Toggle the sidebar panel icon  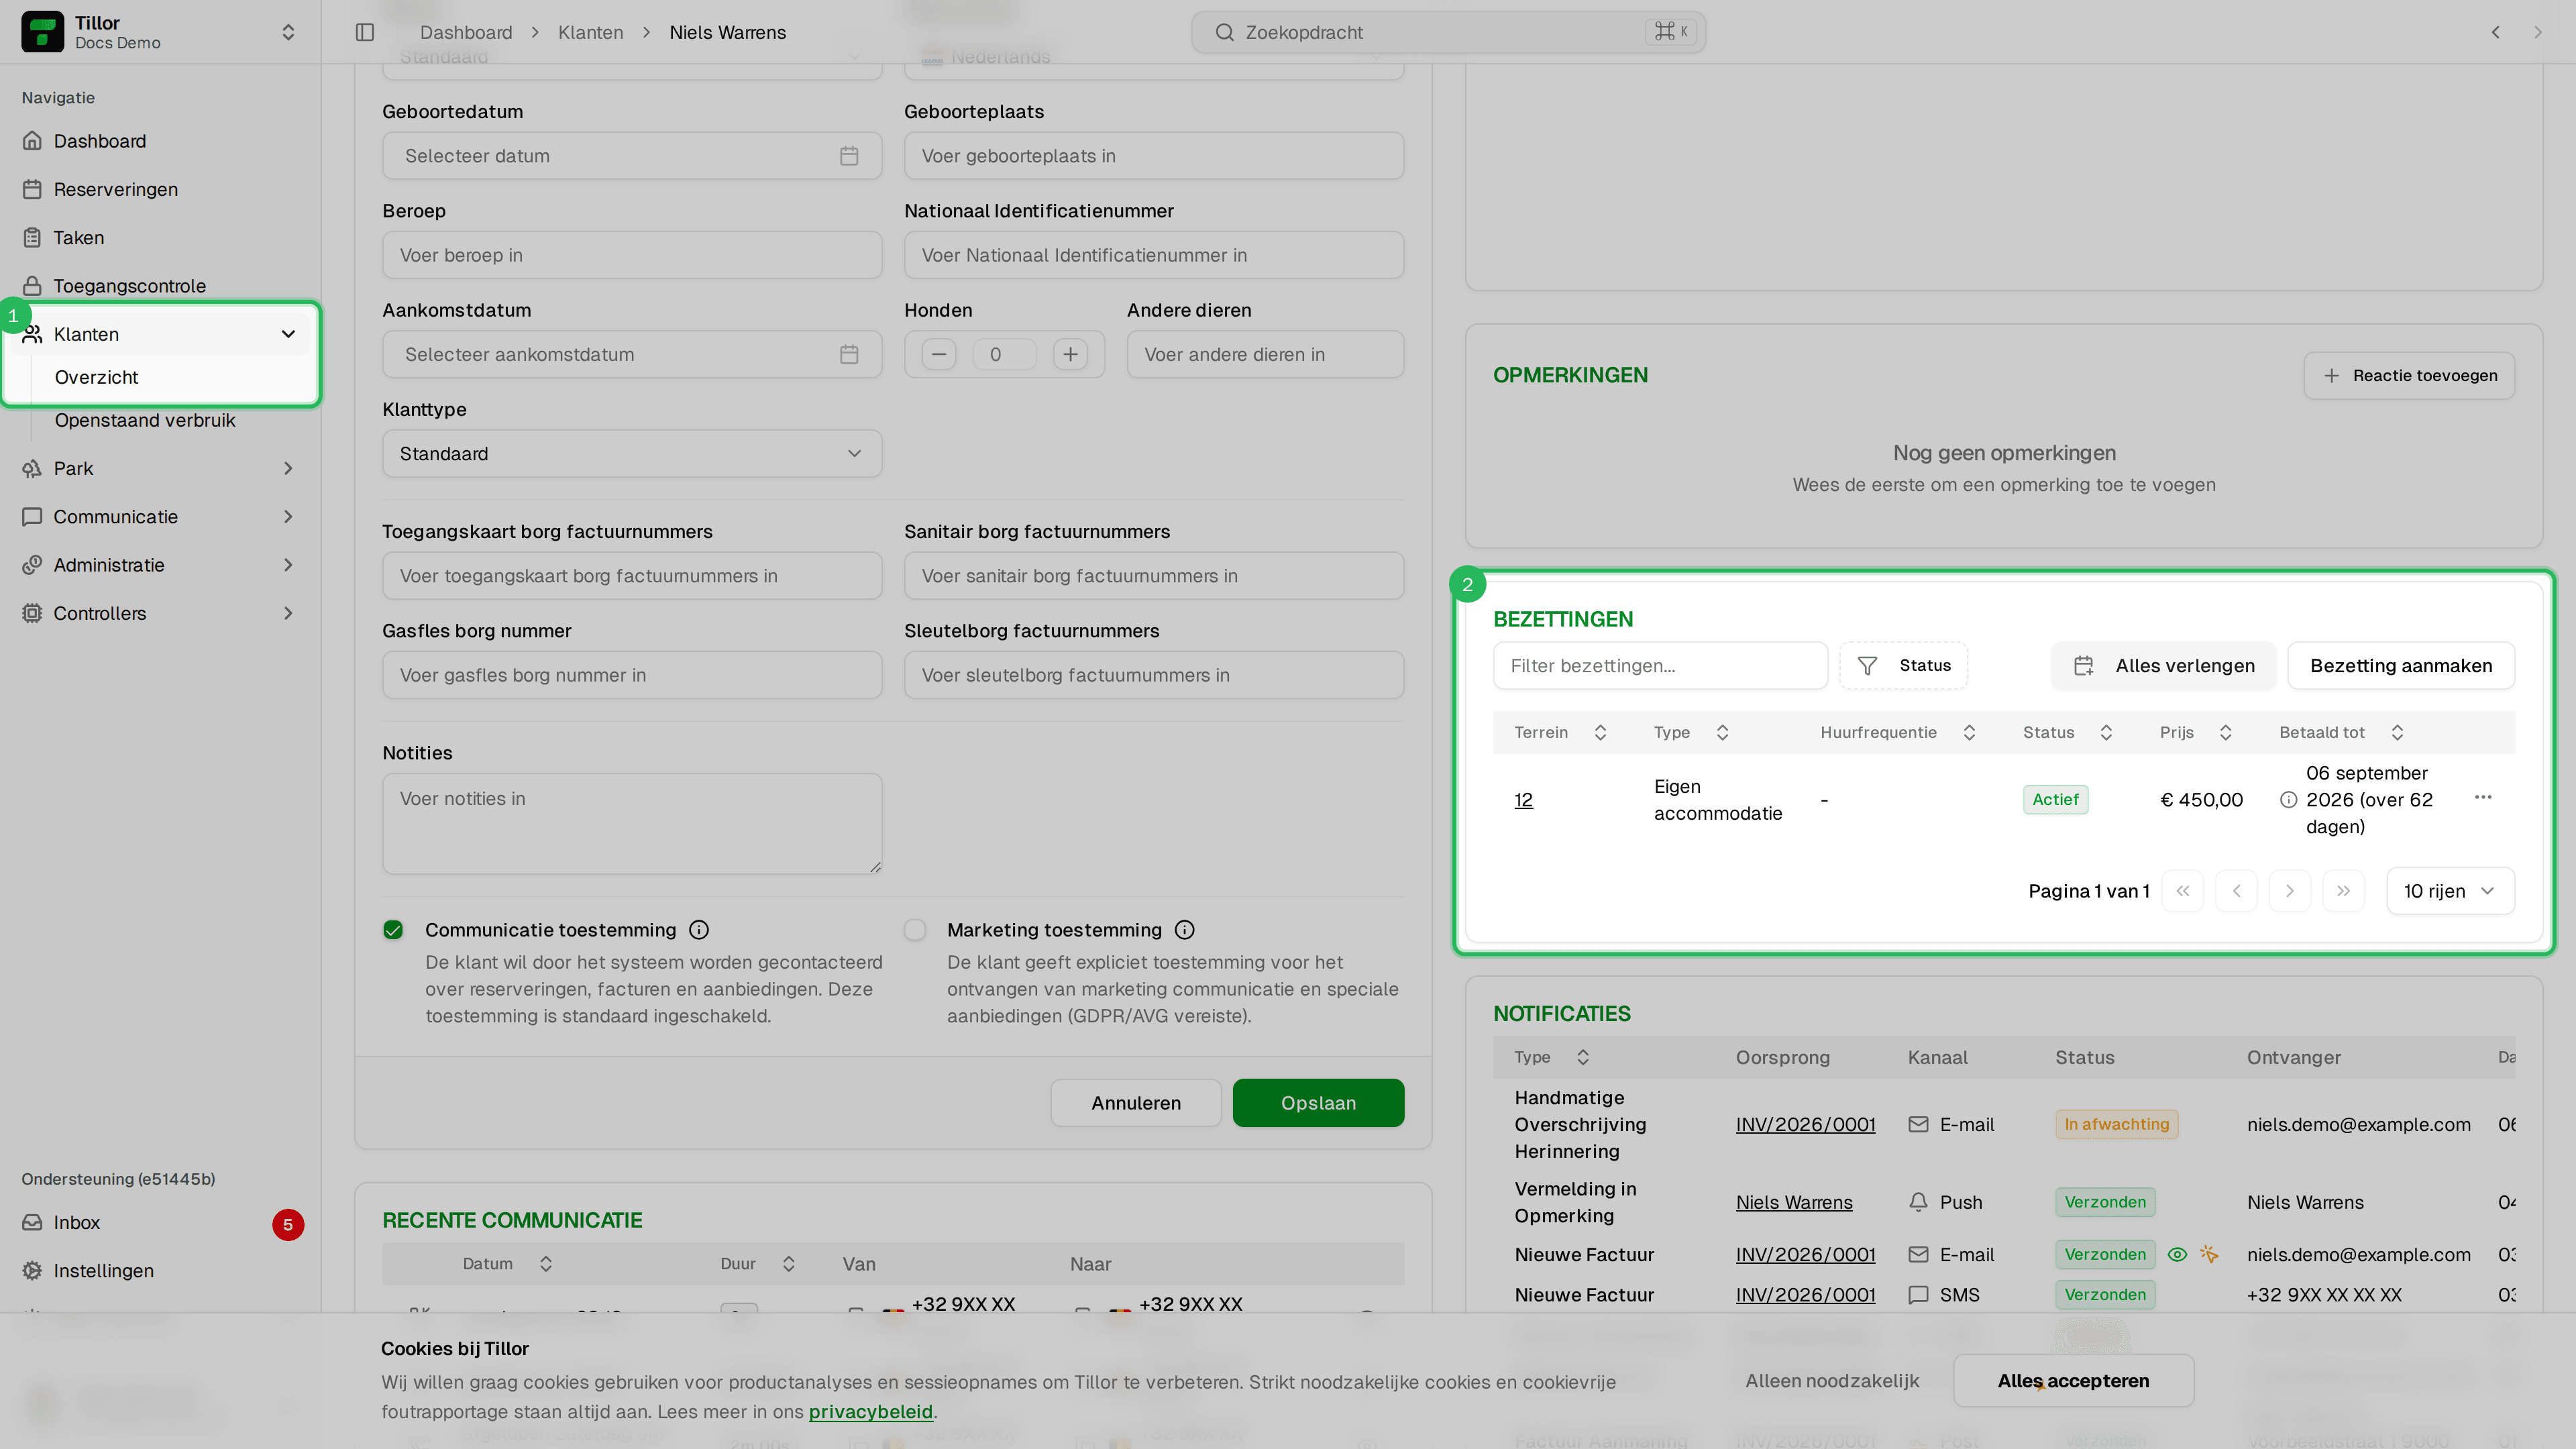point(365,32)
